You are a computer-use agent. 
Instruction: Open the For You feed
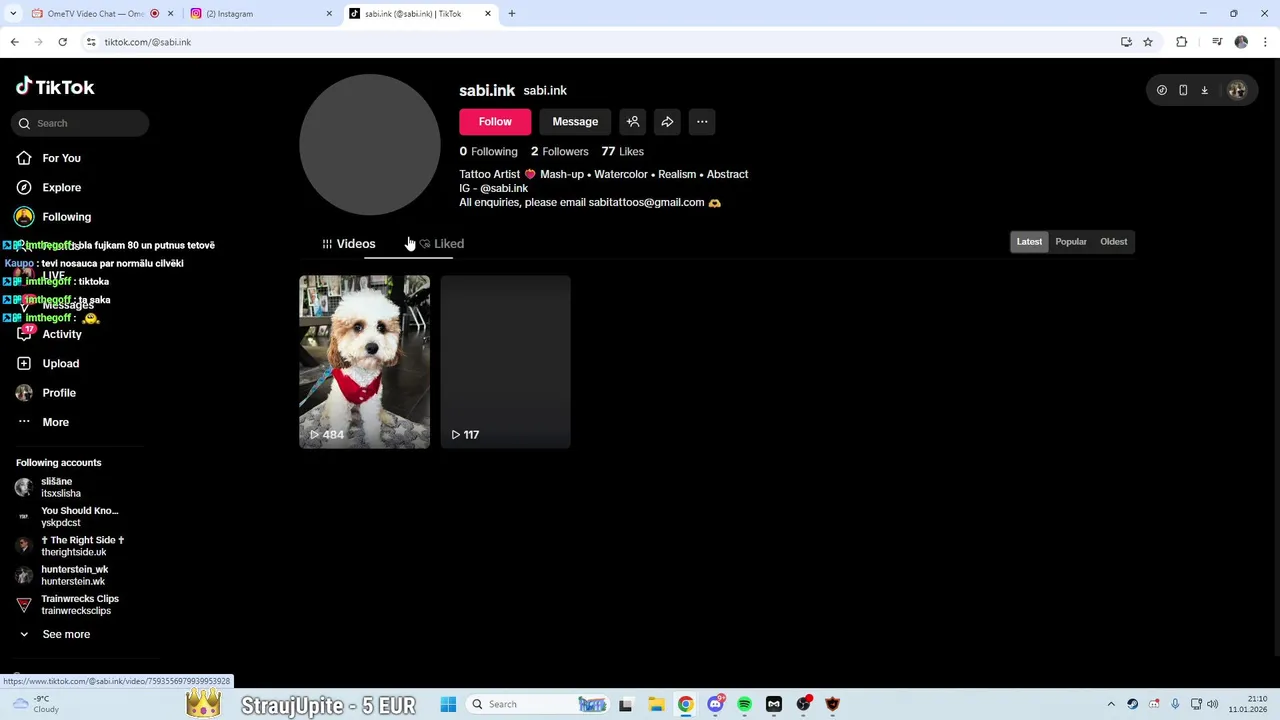(x=61, y=158)
